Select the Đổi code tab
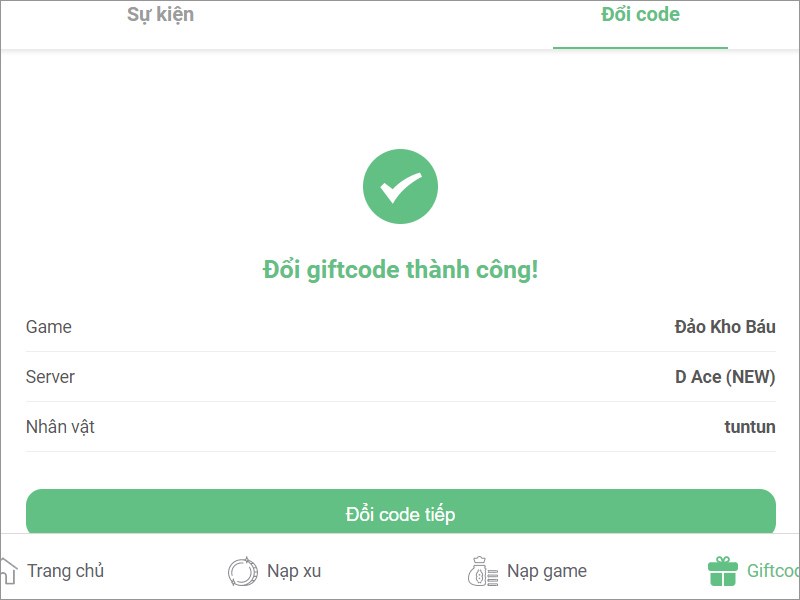 640,14
